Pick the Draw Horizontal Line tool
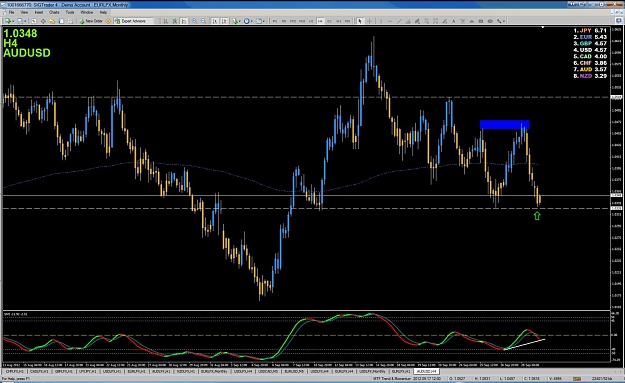 [x=390, y=21]
